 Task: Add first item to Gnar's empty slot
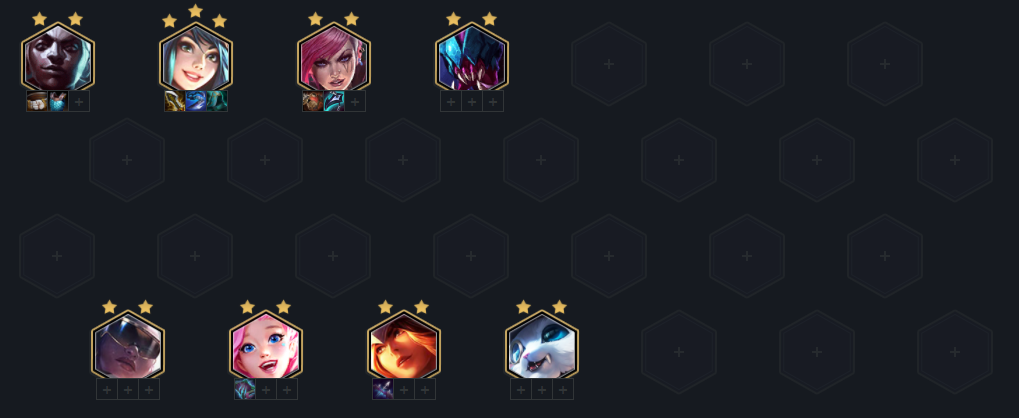pos(521,389)
